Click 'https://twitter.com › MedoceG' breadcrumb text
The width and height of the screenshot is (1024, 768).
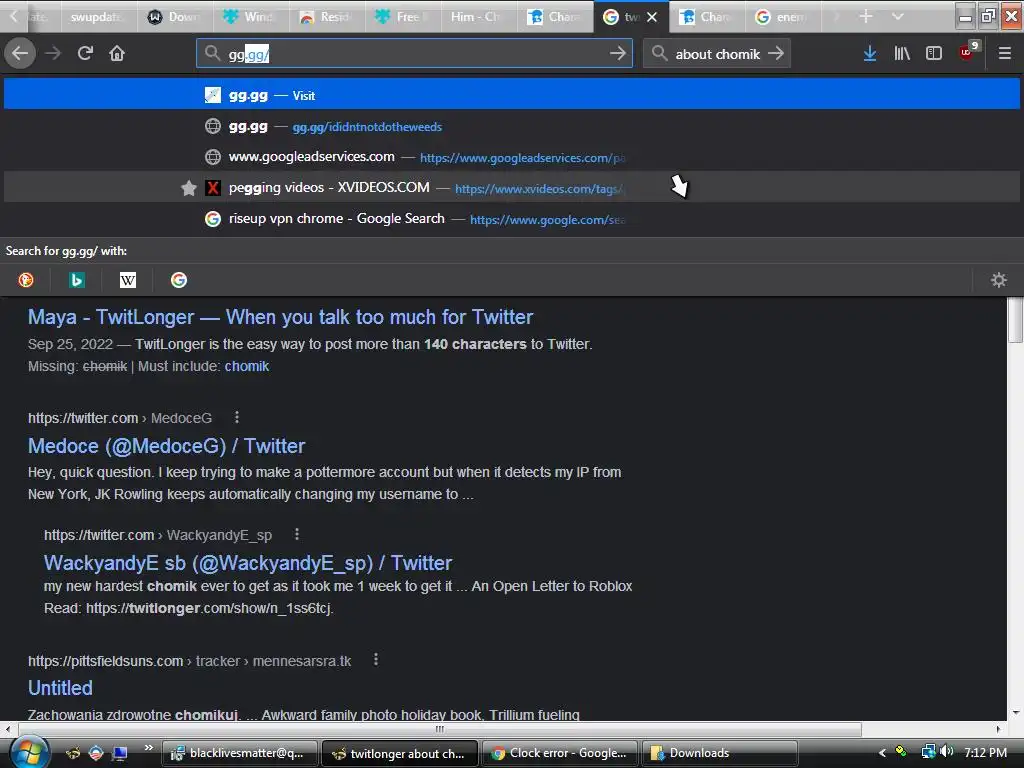pos(120,418)
